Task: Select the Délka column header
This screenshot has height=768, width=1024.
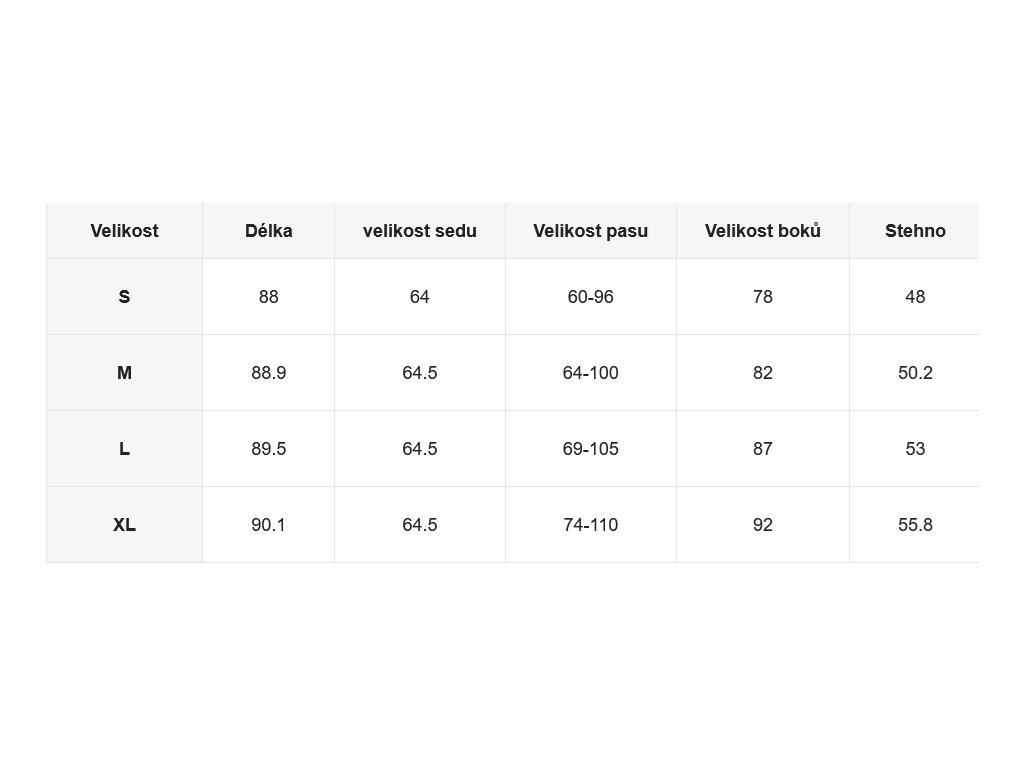Action: click(268, 231)
